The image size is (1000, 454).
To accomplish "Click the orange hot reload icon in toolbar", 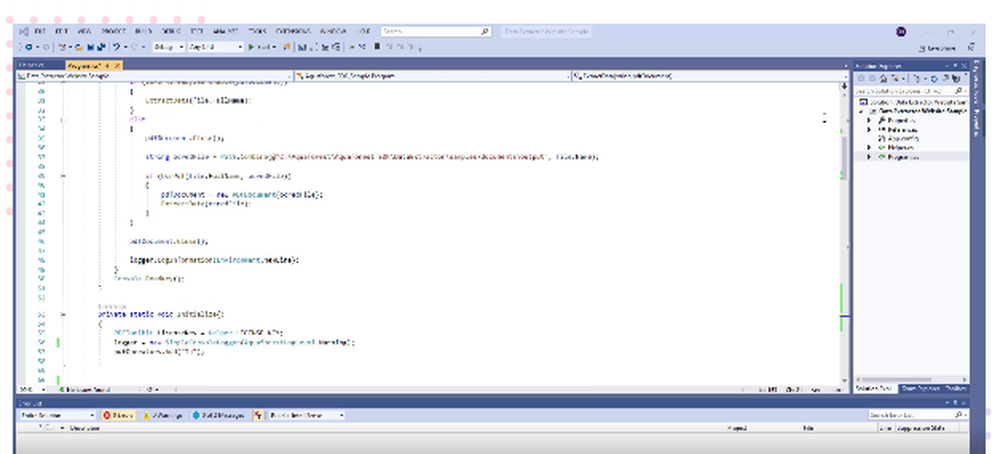I will (x=286, y=47).
